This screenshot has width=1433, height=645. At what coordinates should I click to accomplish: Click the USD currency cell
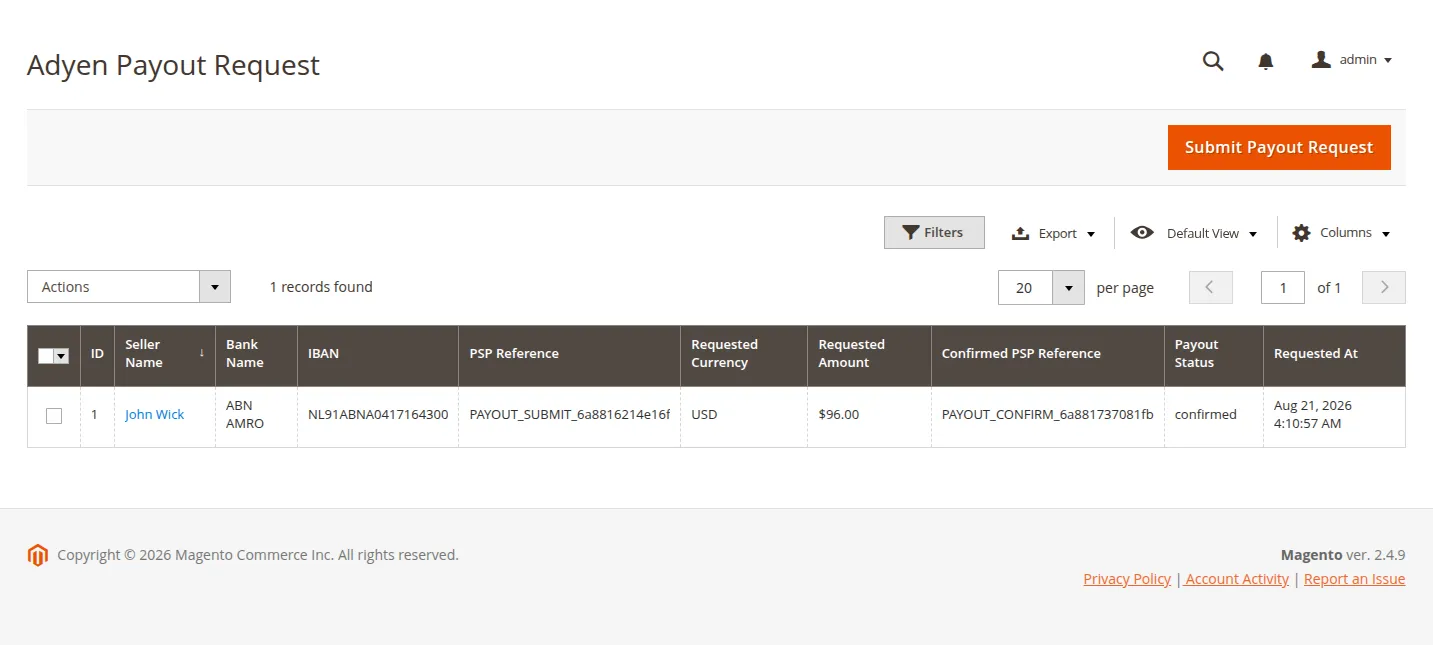(x=744, y=415)
